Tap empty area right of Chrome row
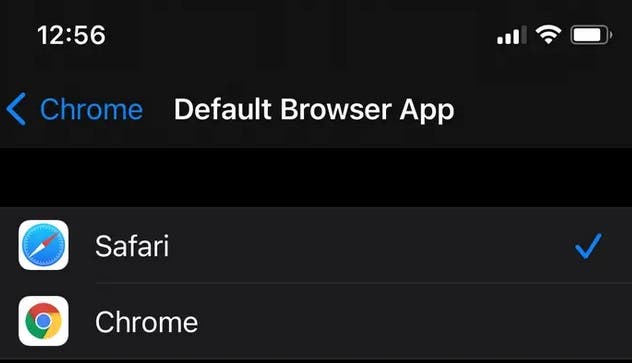The image size is (632, 363). point(415,321)
